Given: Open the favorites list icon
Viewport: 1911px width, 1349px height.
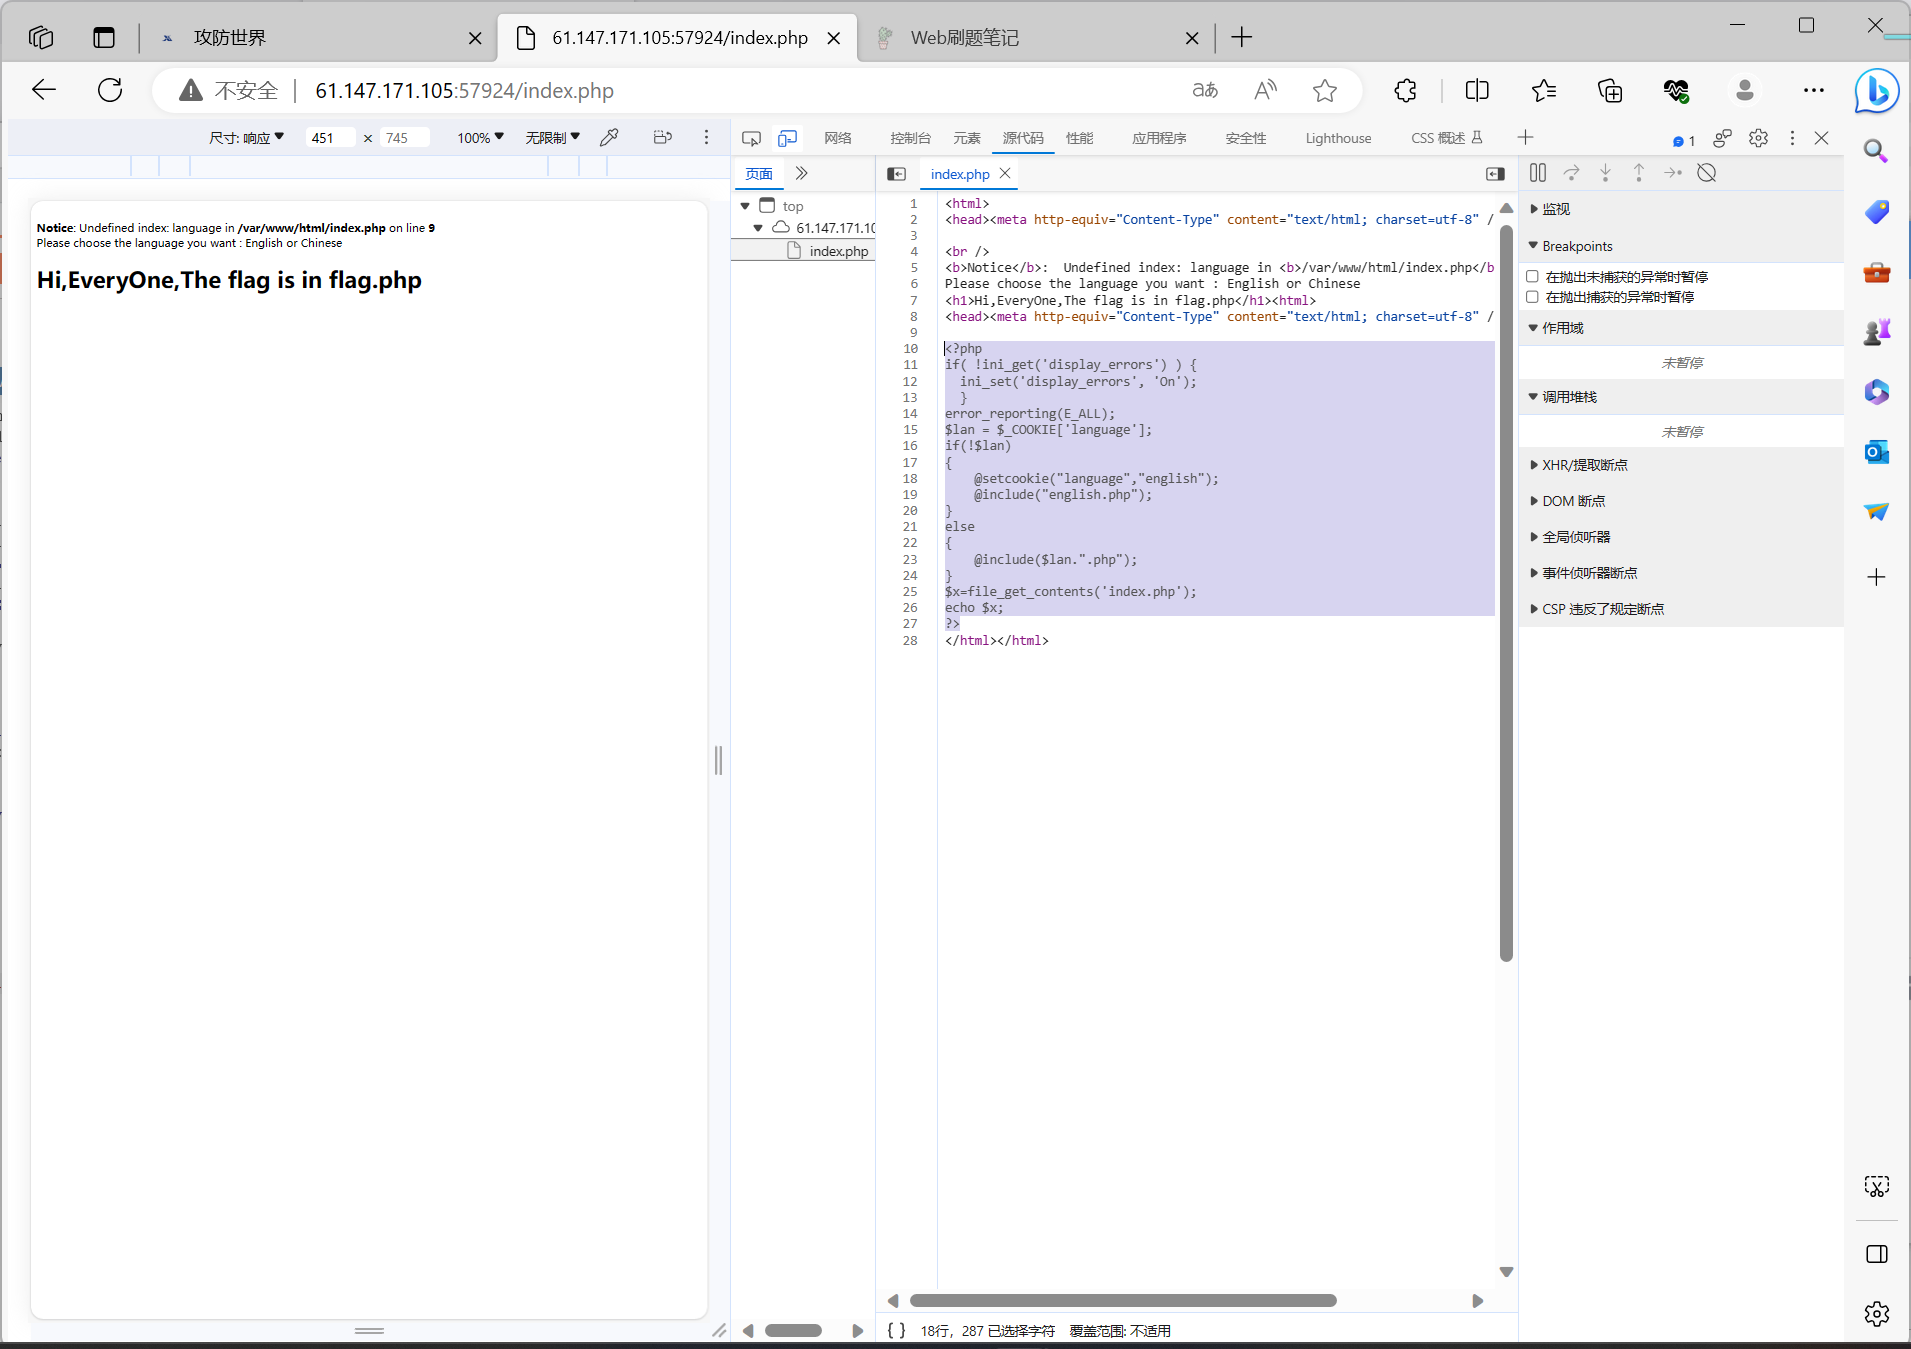Looking at the screenshot, I should 1544,90.
